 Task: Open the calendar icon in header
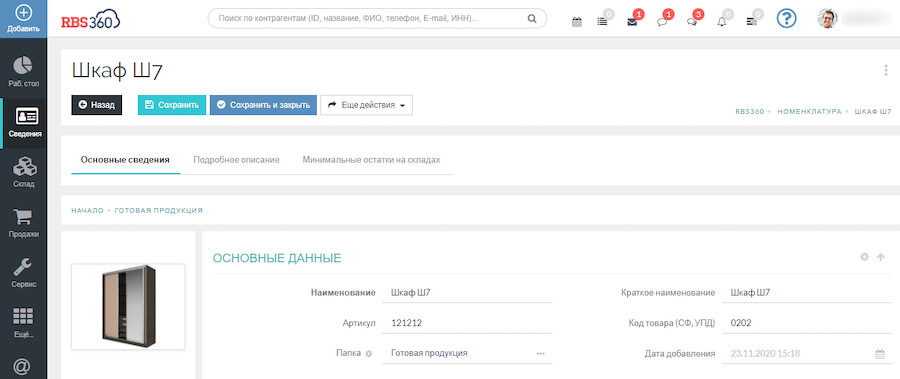(x=577, y=22)
